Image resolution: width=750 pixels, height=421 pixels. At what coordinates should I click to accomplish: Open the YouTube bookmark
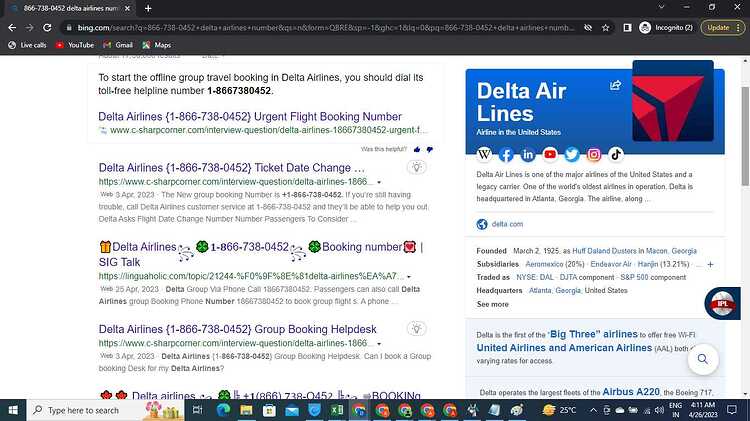(x=75, y=45)
